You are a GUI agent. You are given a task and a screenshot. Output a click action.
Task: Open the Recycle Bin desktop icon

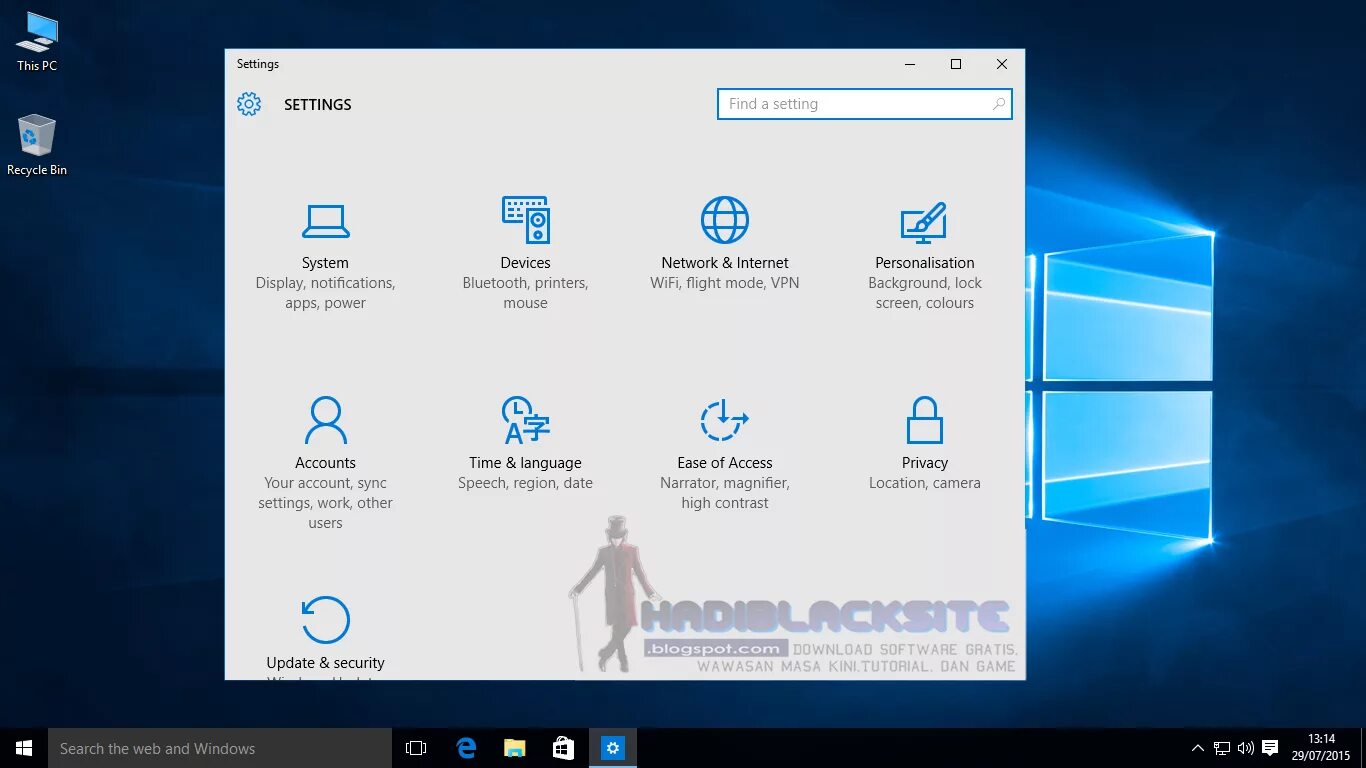click(x=37, y=146)
